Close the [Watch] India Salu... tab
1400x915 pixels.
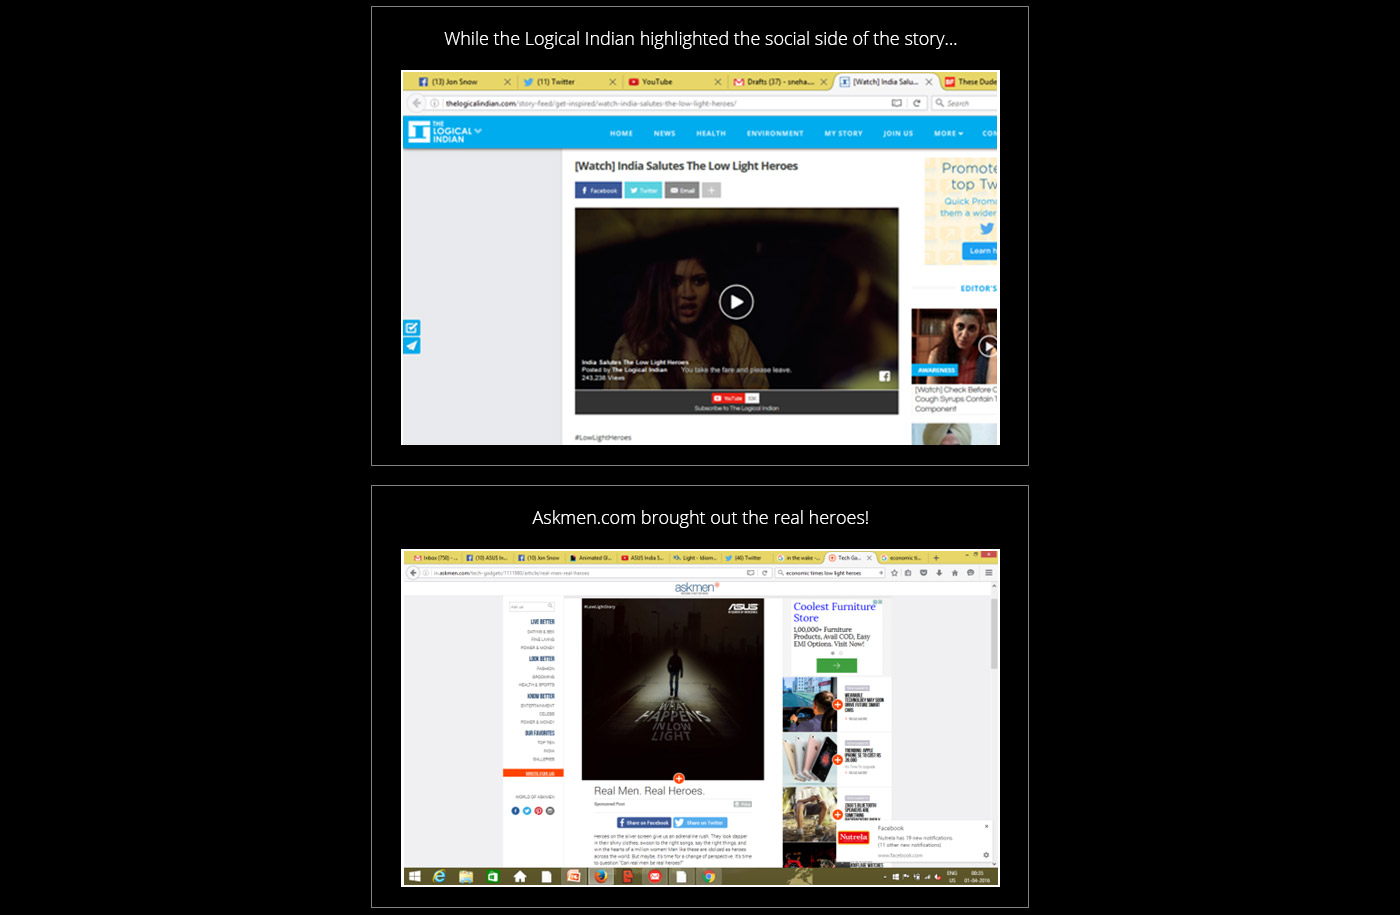928,82
